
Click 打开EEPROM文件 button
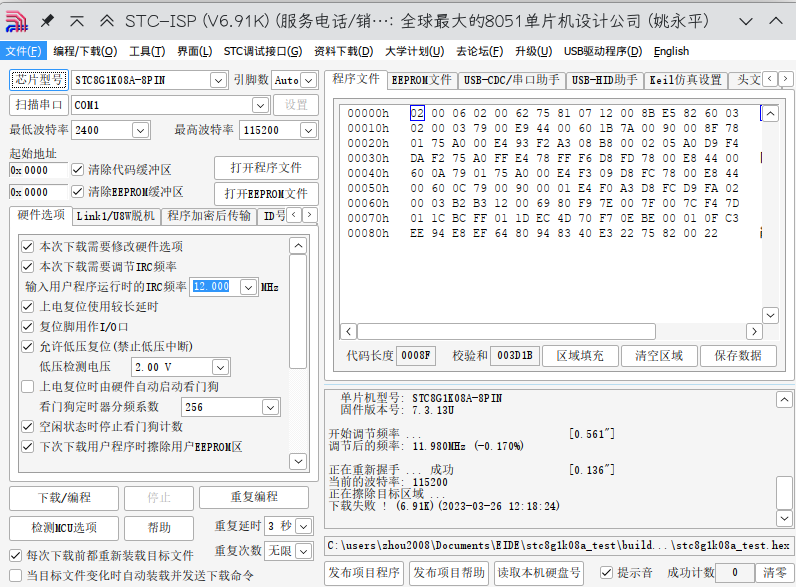point(266,194)
